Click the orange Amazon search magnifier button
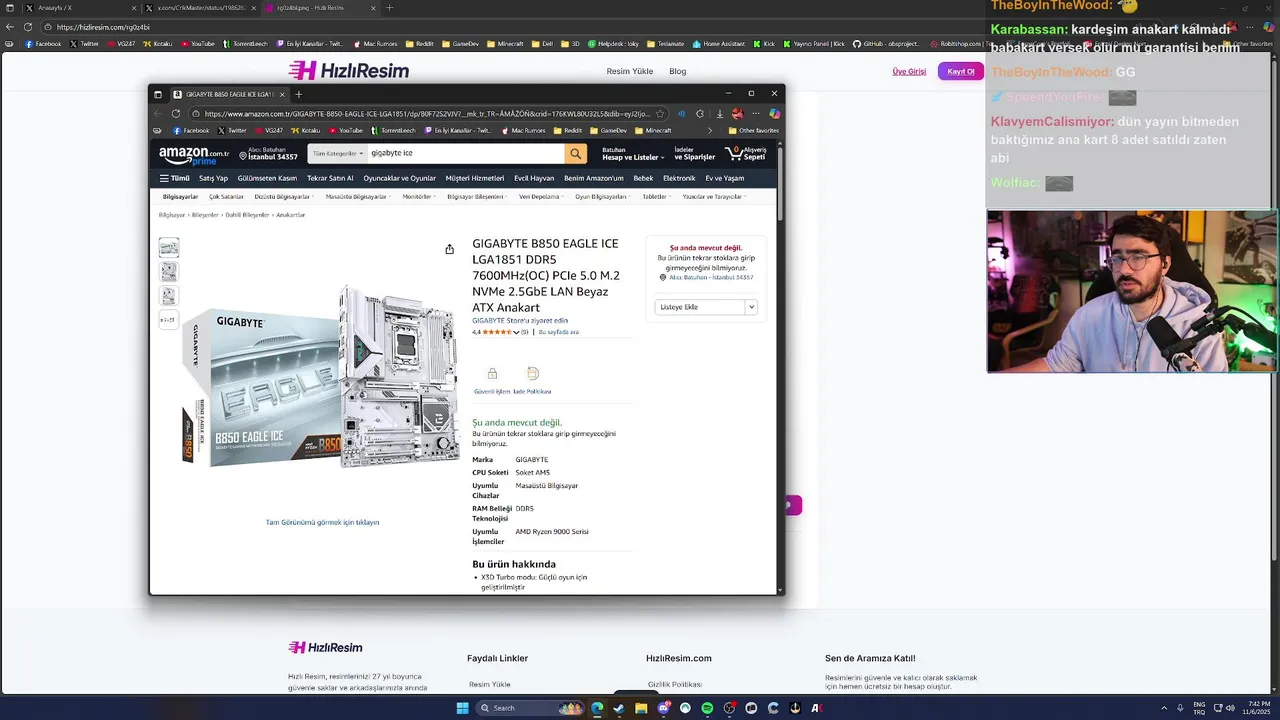Viewport: 1280px width, 720px height. click(575, 153)
